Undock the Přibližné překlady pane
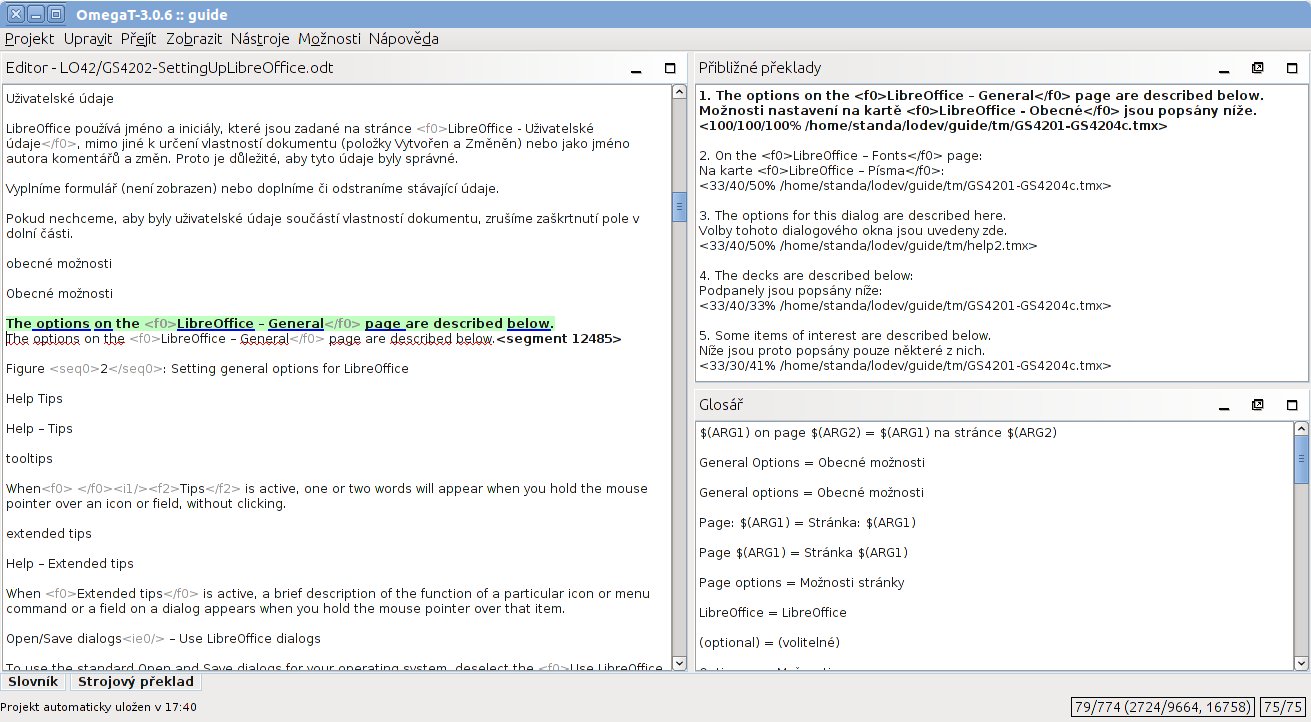 tap(1258, 69)
